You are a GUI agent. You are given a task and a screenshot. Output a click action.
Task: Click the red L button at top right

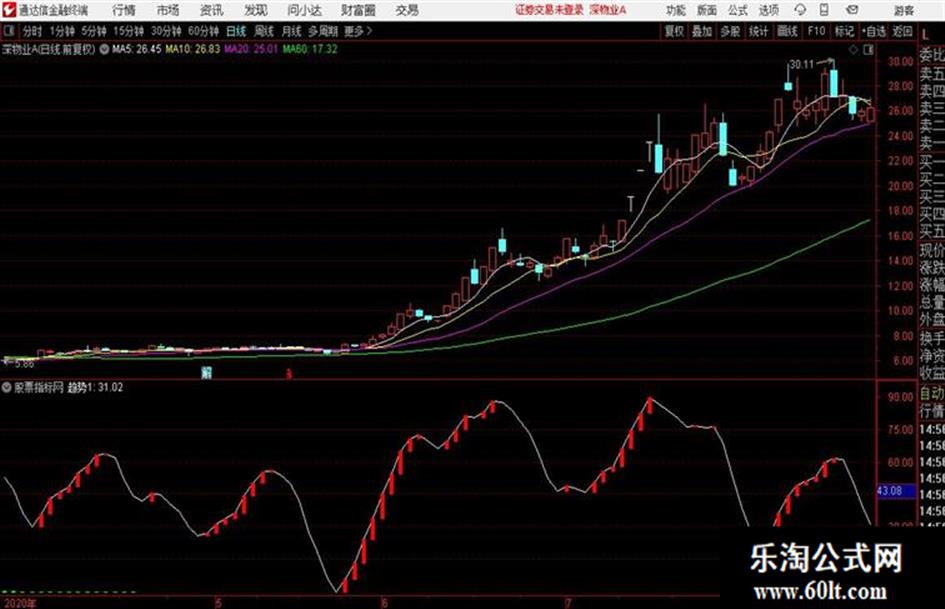coord(926,34)
